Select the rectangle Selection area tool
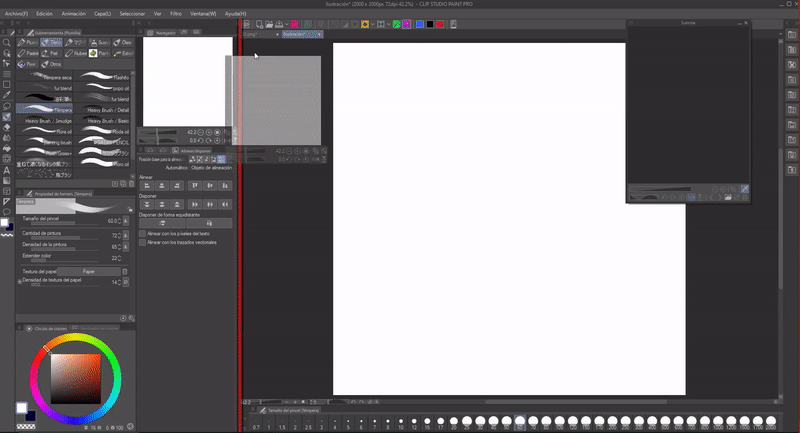 pyautogui.click(x=7, y=85)
